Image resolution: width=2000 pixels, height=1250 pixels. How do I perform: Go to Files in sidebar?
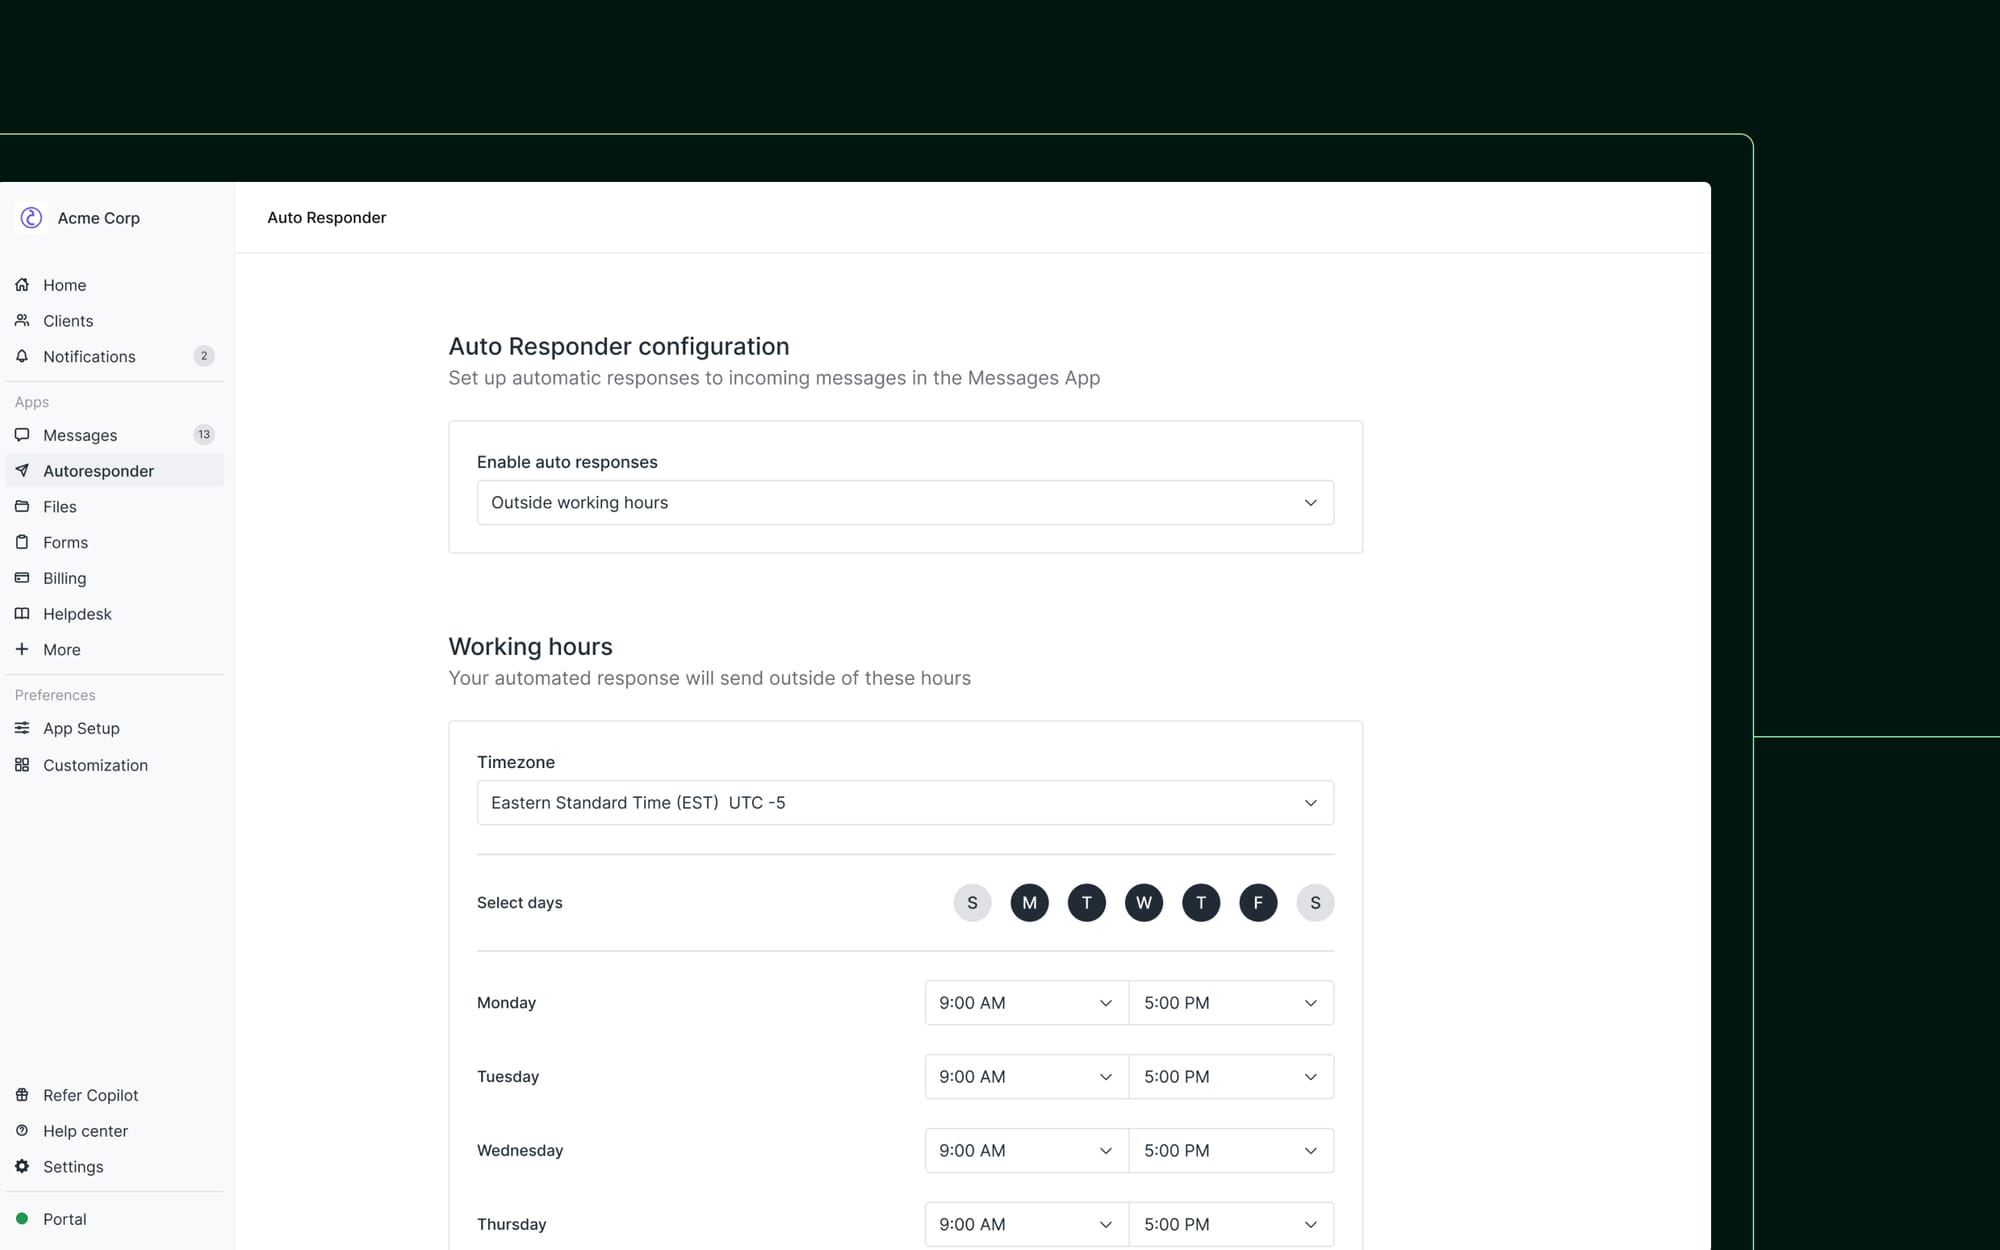[60, 507]
